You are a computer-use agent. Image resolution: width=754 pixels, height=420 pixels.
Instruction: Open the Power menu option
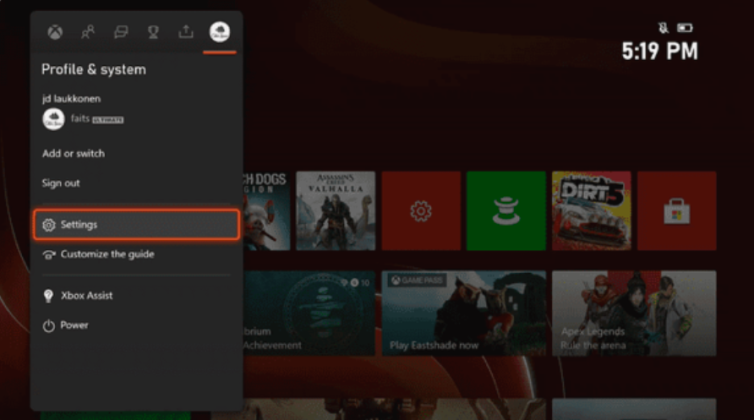click(137, 325)
